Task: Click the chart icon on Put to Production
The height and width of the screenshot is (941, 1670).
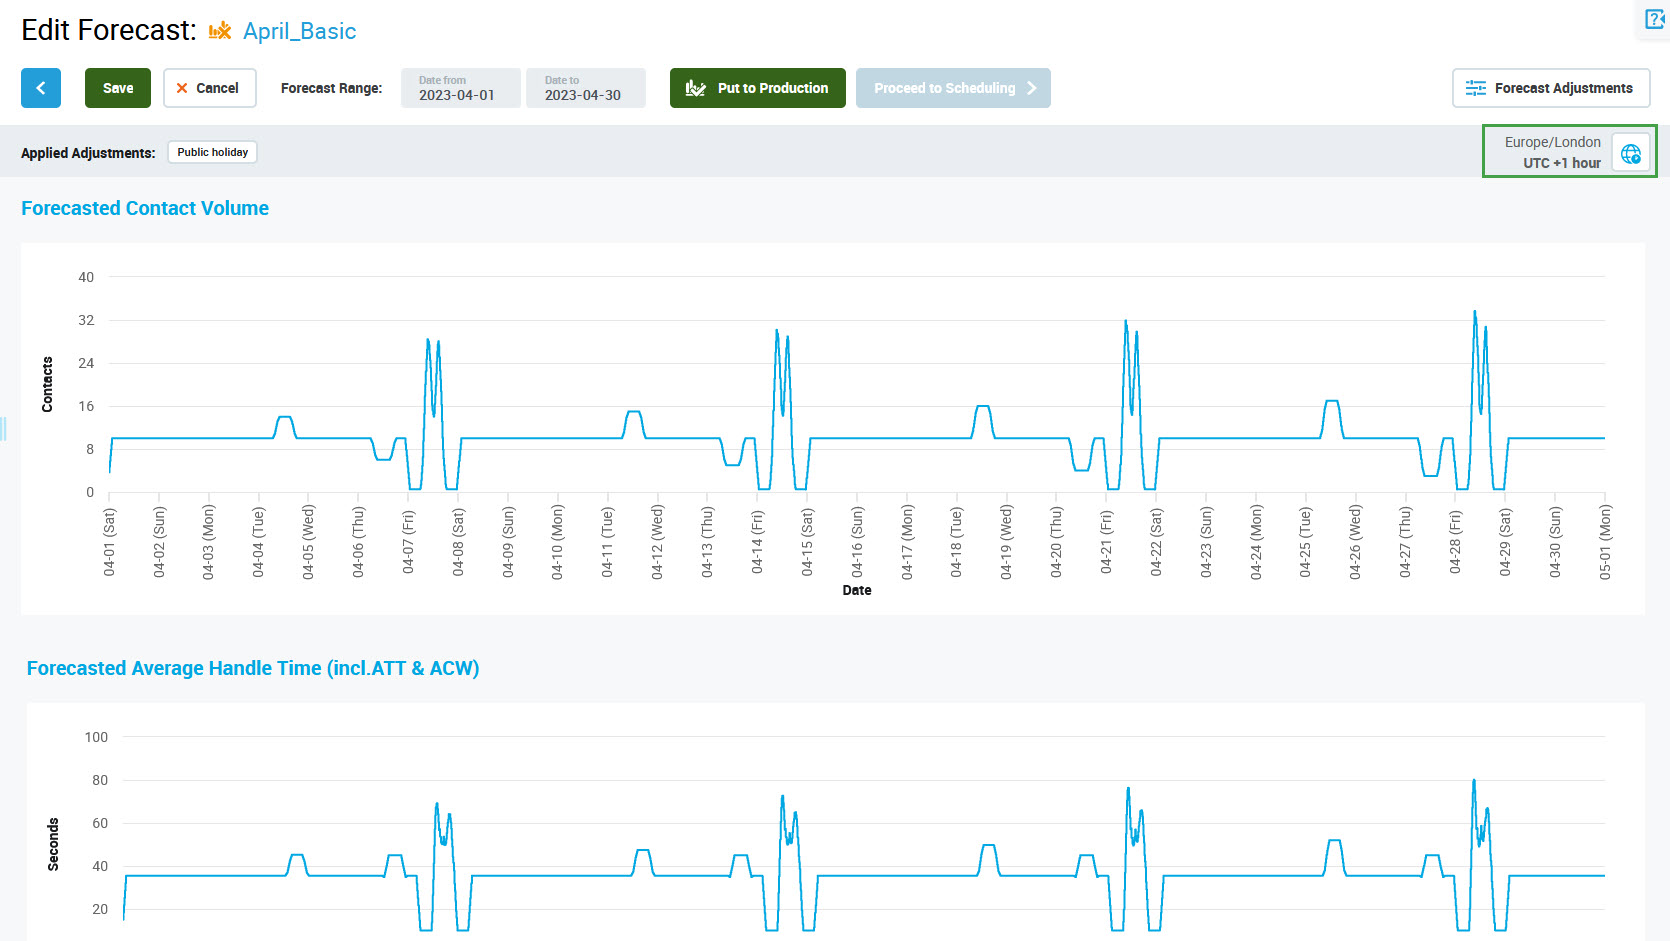Action: pyautogui.click(x=695, y=88)
